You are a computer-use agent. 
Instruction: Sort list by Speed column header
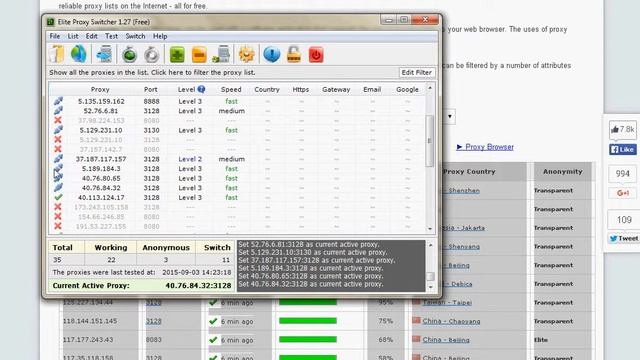pyautogui.click(x=231, y=89)
